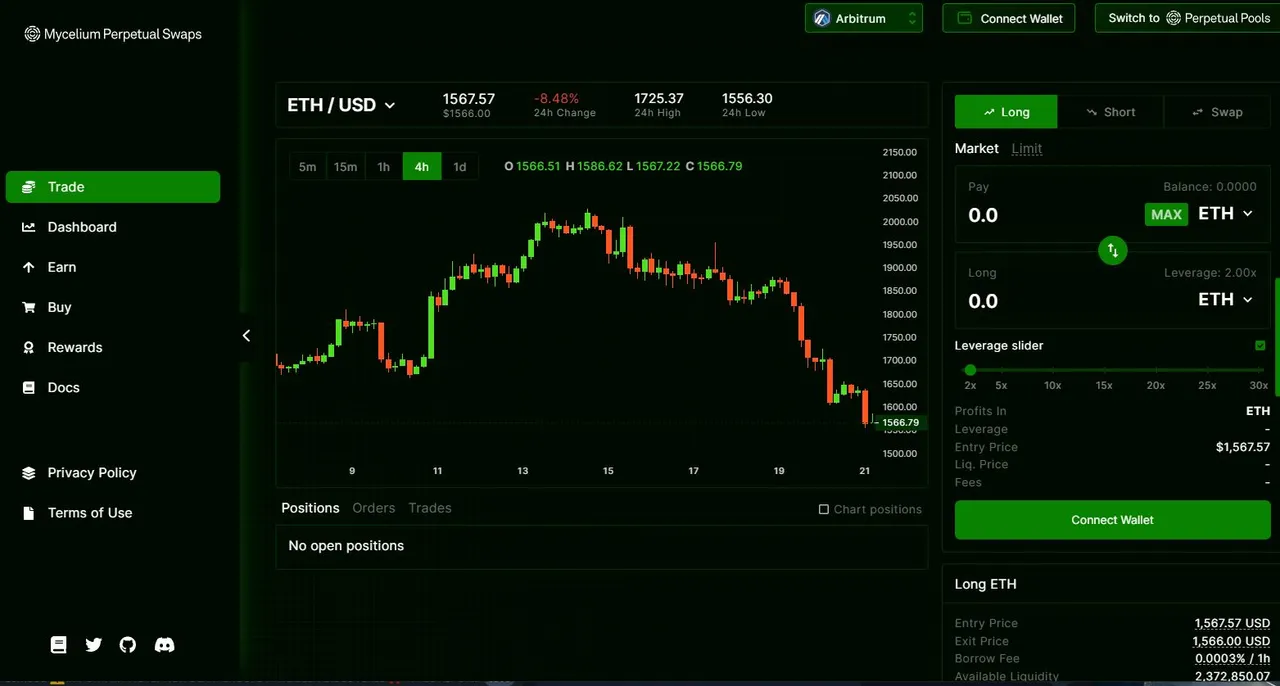Screen dimensions: 1280x686
Task: Click the 1566.79 current price label on chart
Action: (x=901, y=423)
